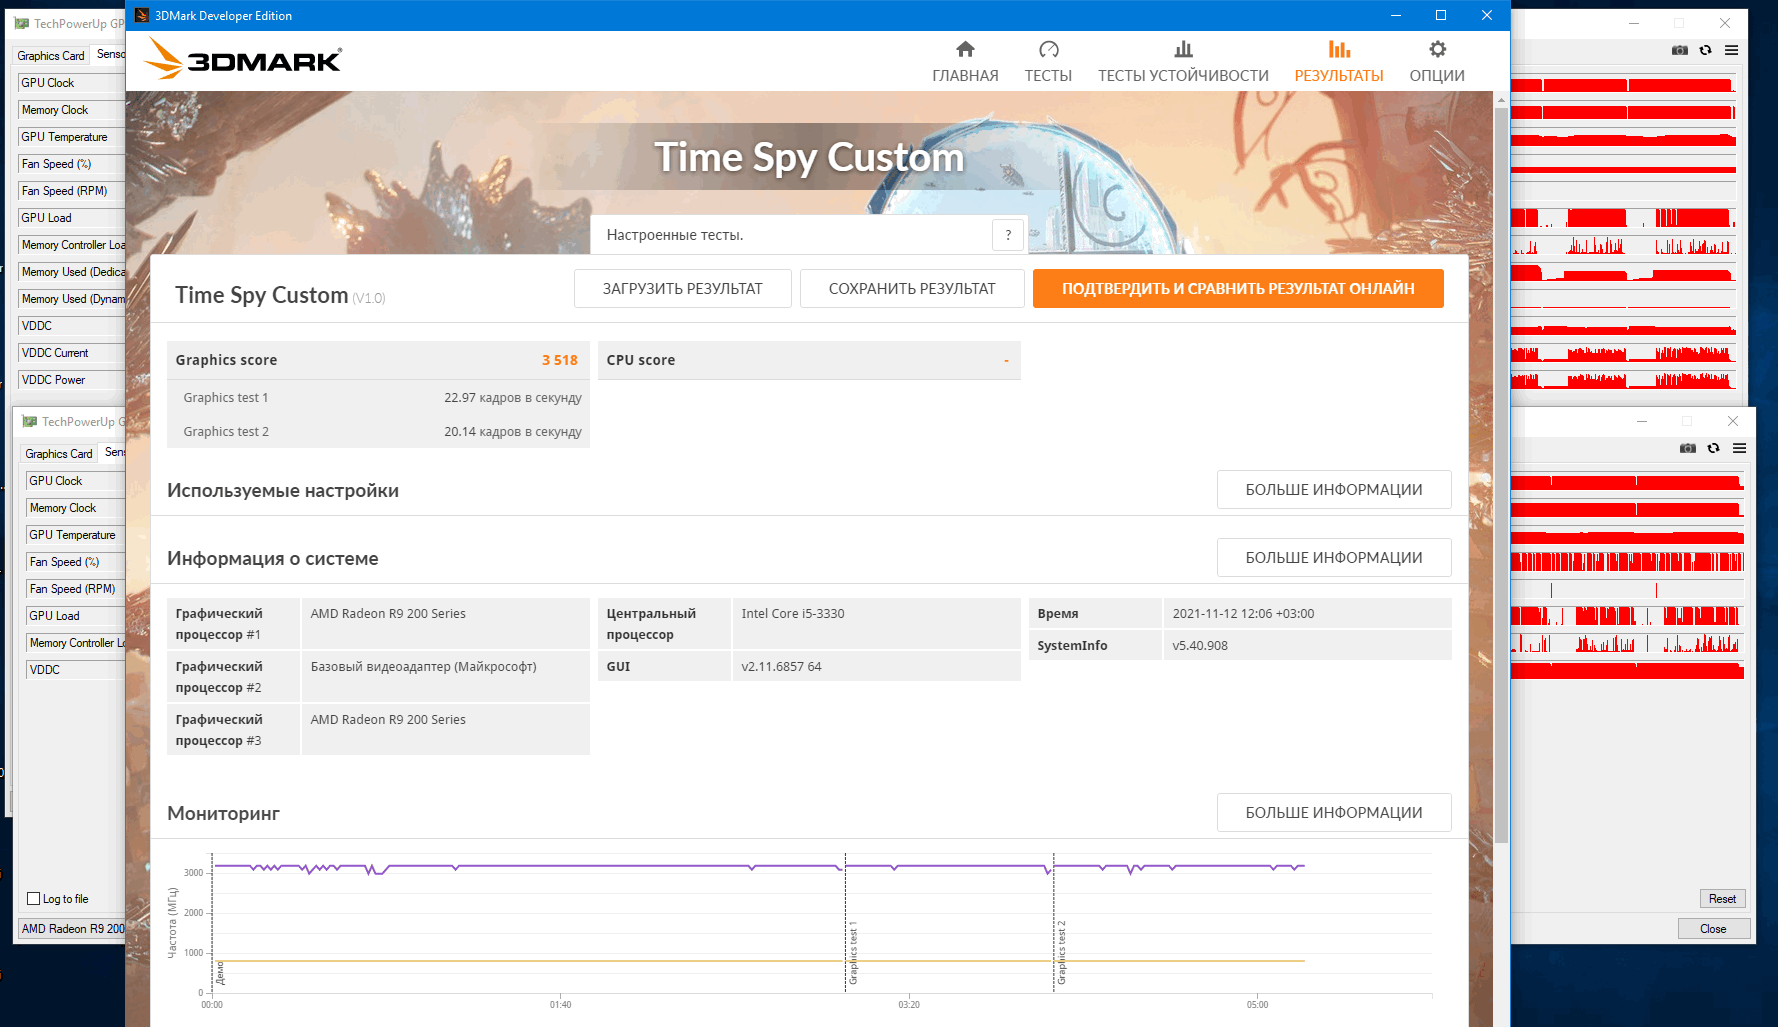The width and height of the screenshot is (1778, 1027).
Task: Enable the Log to file checkbox
Action: click(x=34, y=899)
